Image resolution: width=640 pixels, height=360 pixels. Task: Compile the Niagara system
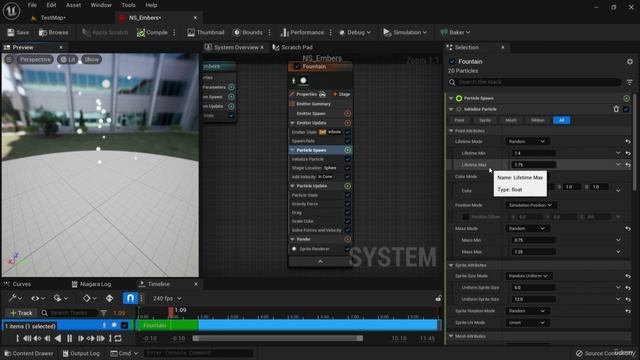tap(152, 32)
